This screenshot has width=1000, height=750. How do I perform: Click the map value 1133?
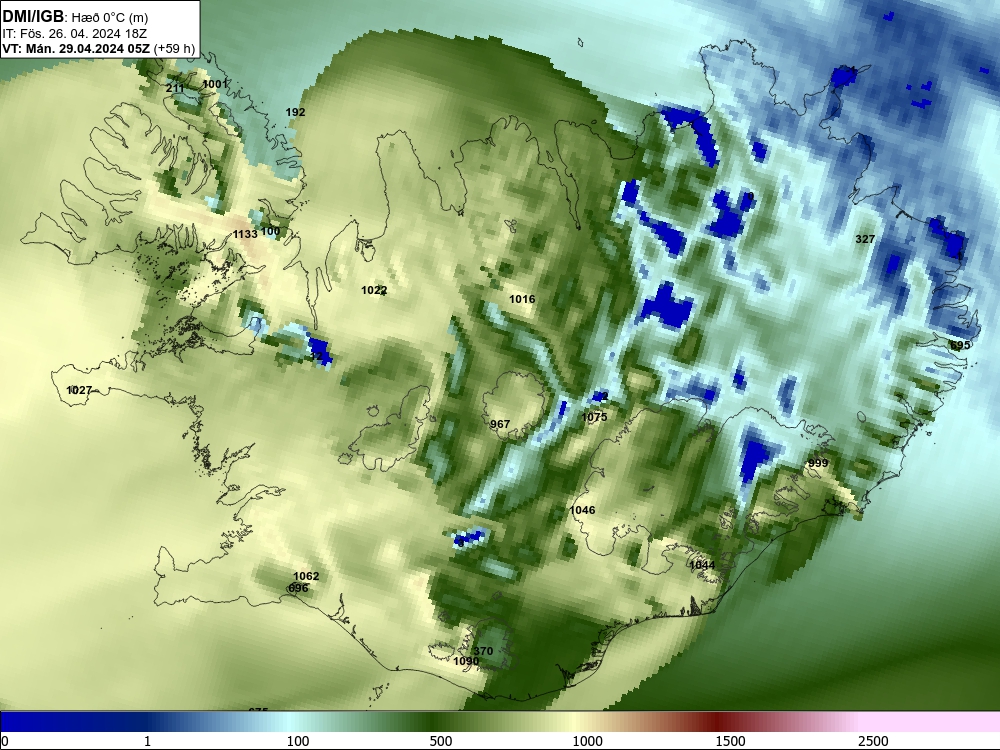point(245,234)
